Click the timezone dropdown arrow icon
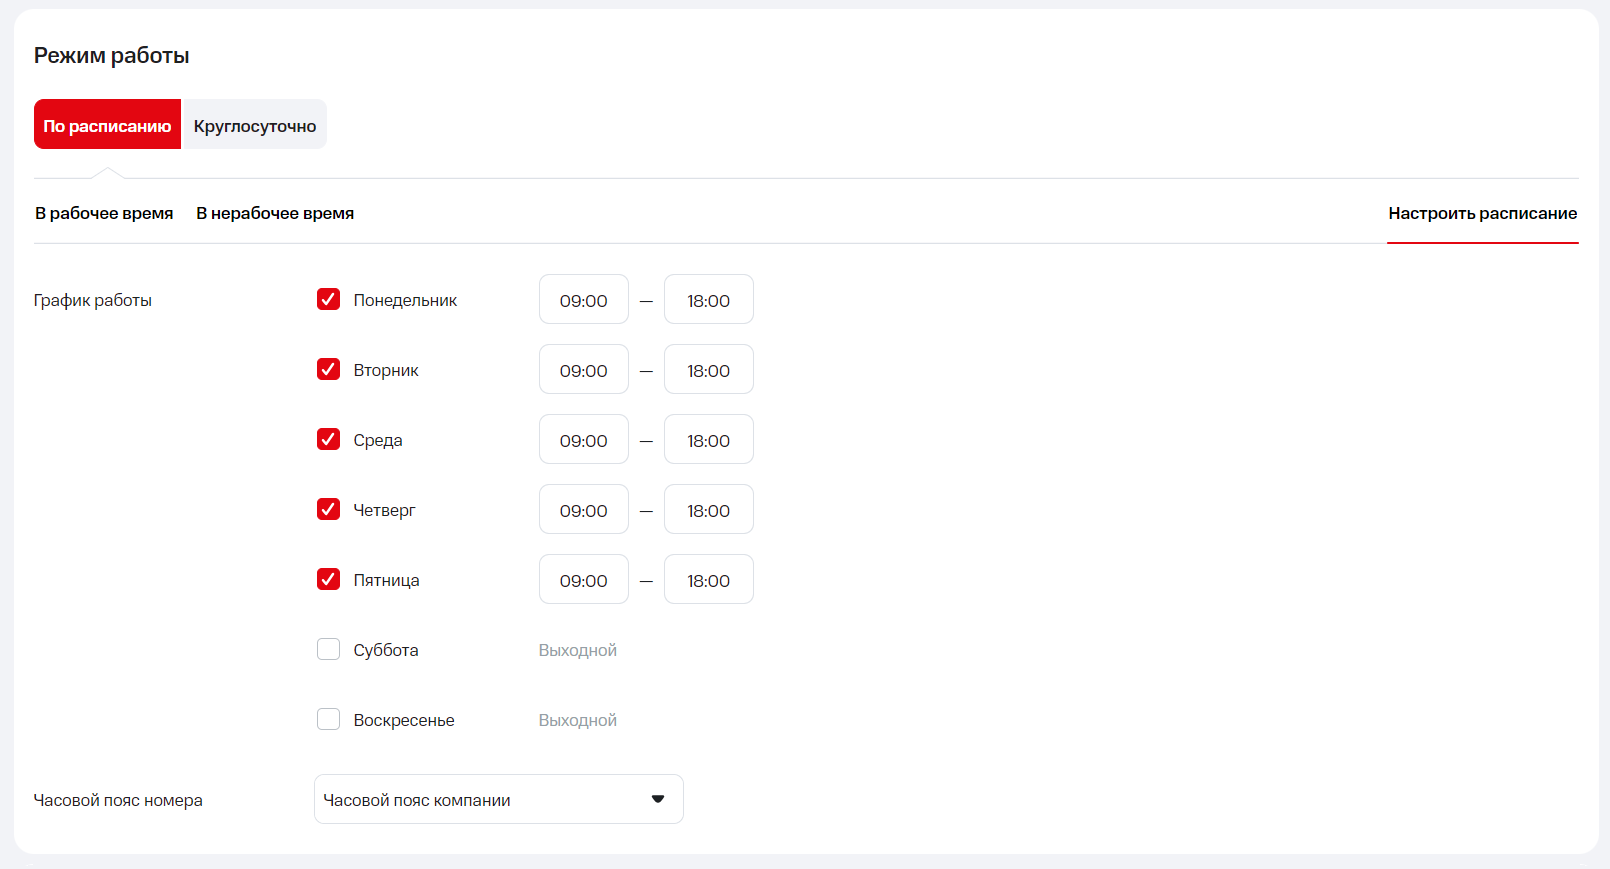 658,799
